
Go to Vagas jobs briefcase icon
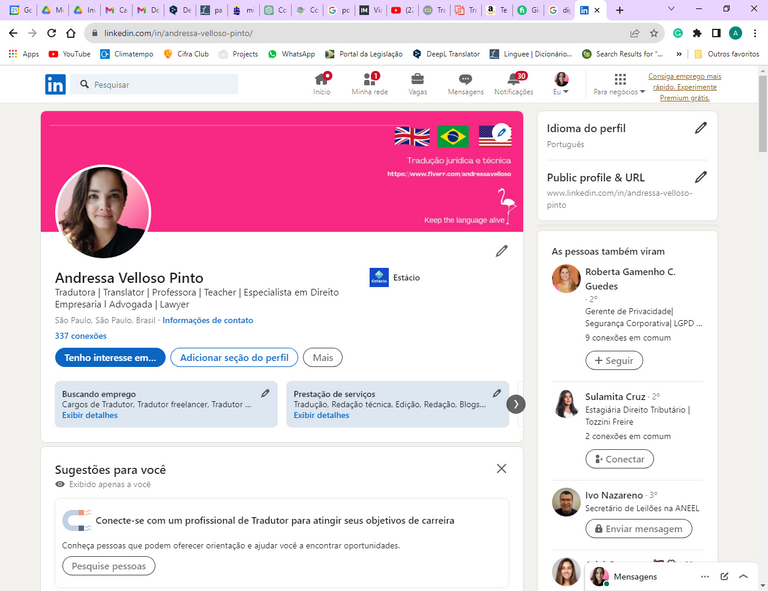click(x=417, y=80)
